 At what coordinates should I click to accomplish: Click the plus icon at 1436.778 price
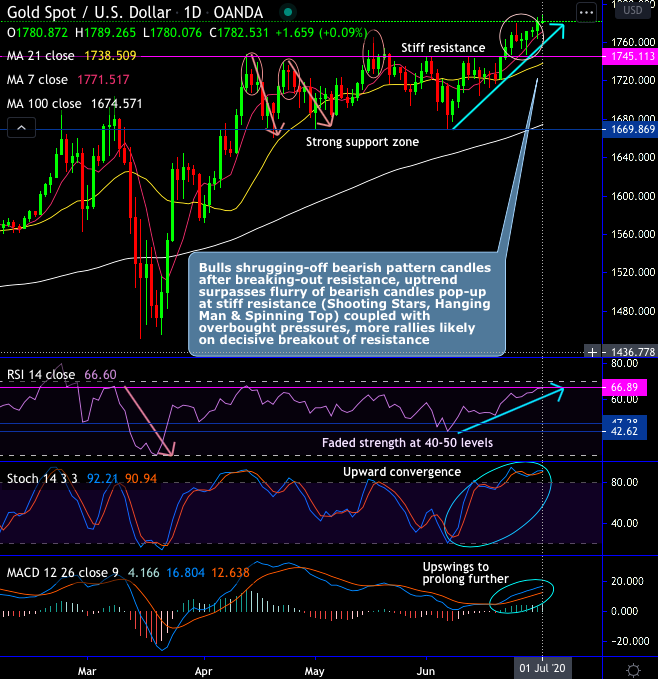pyautogui.click(x=592, y=352)
